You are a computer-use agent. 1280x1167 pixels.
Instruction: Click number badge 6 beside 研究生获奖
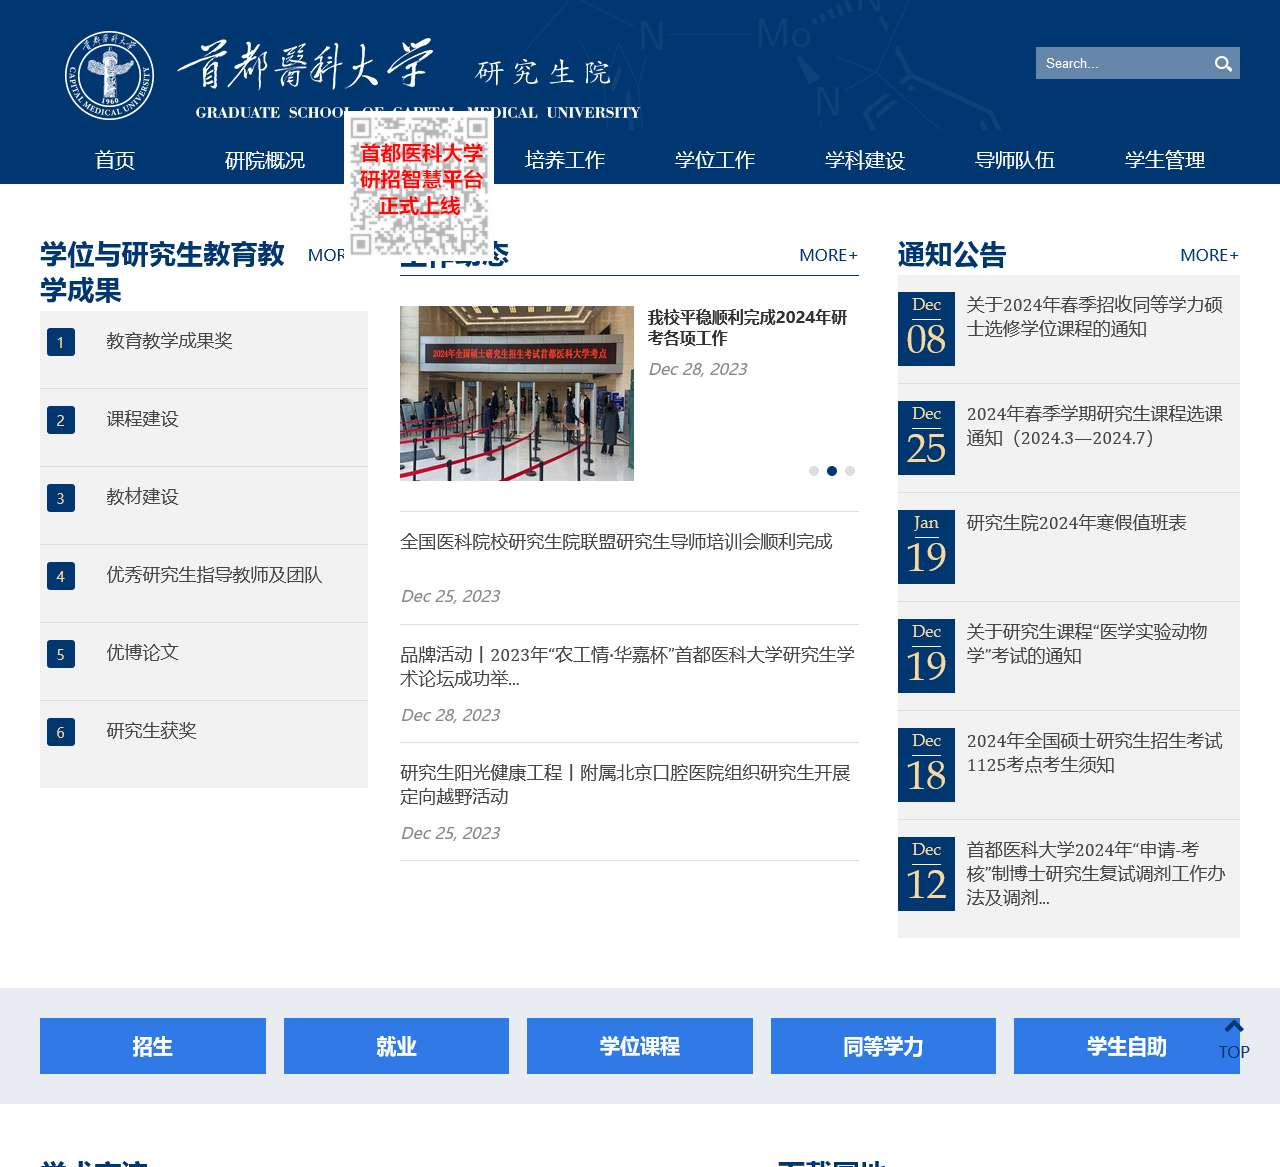tap(61, 732)
